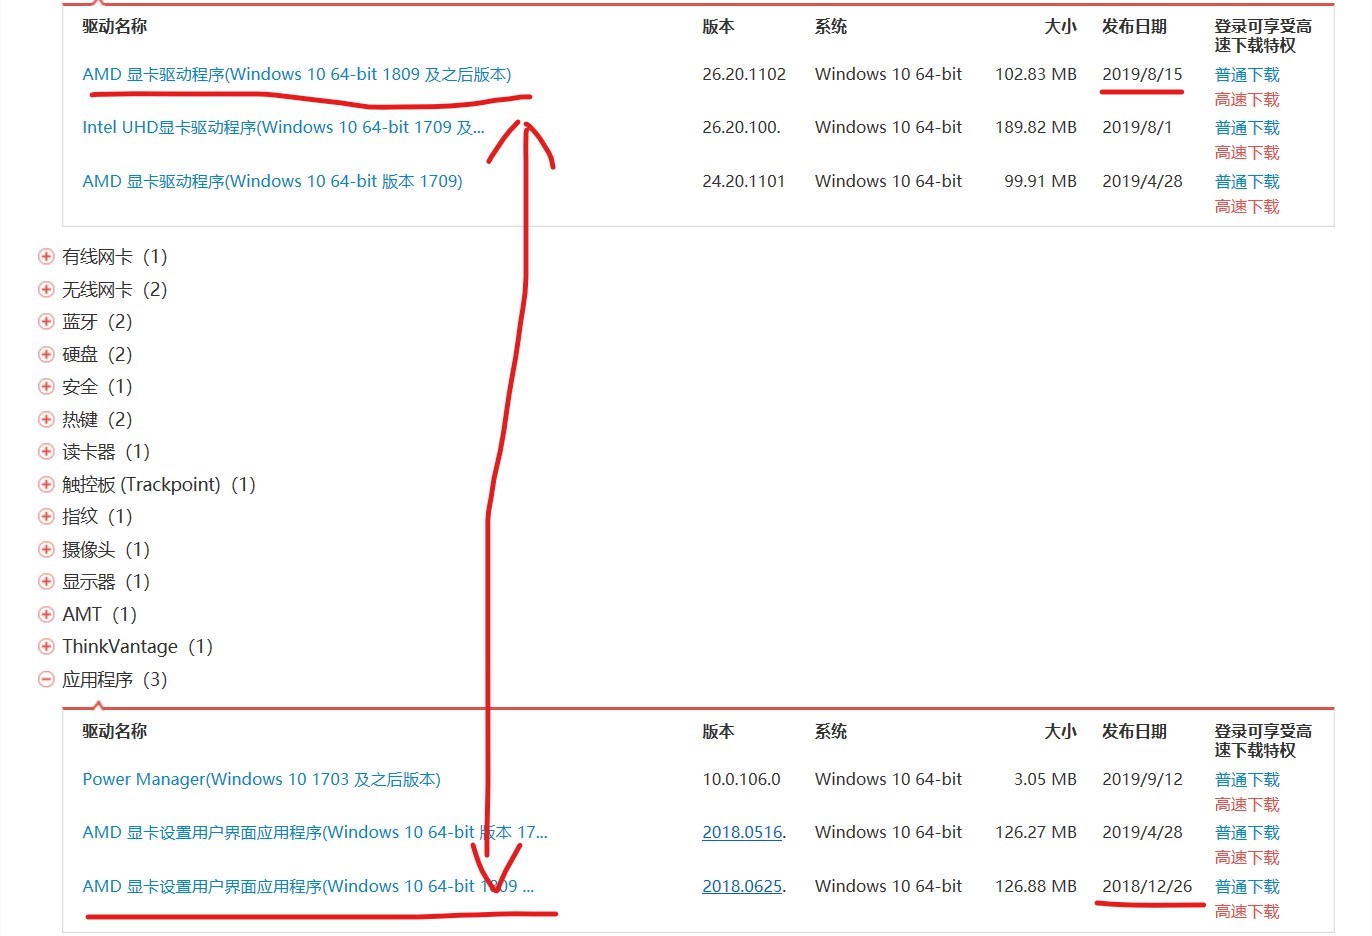Click 普通下载 for app dated 2018/12/26
Screen dimensions: 1372x936
pos(1247,887)
